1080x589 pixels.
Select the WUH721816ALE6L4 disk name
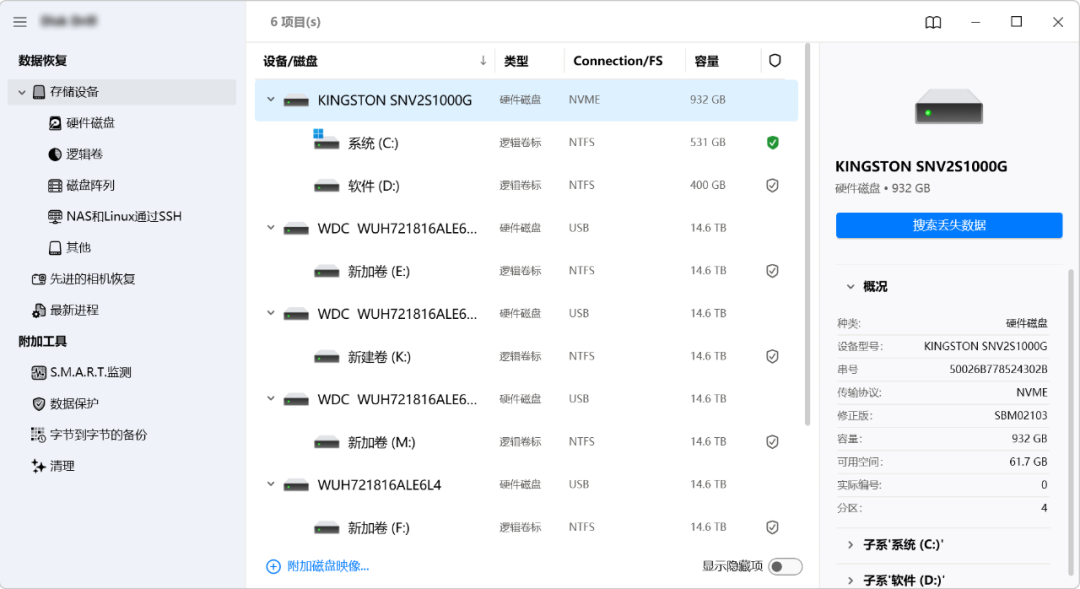point(380,485)
